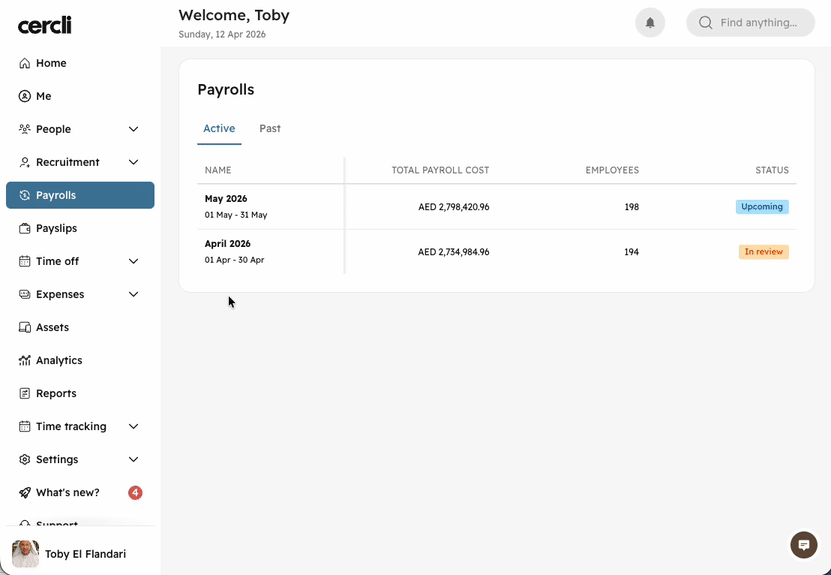Click the Home house icon
This screenshot has height=575, width=831.
[x=24, y=63]
